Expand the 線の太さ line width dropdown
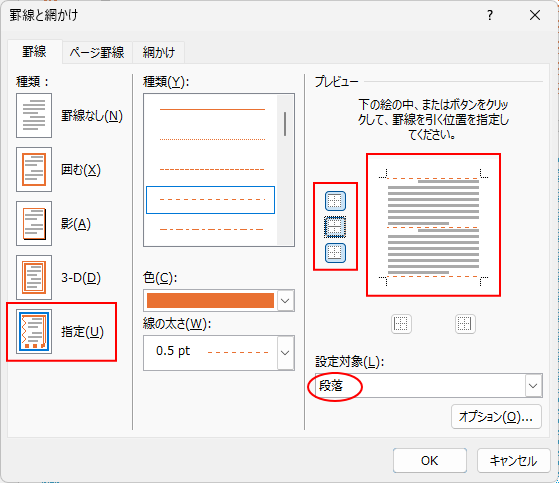Screen dimensions: 559x483 pyautogui.click(x=285, y=353)
